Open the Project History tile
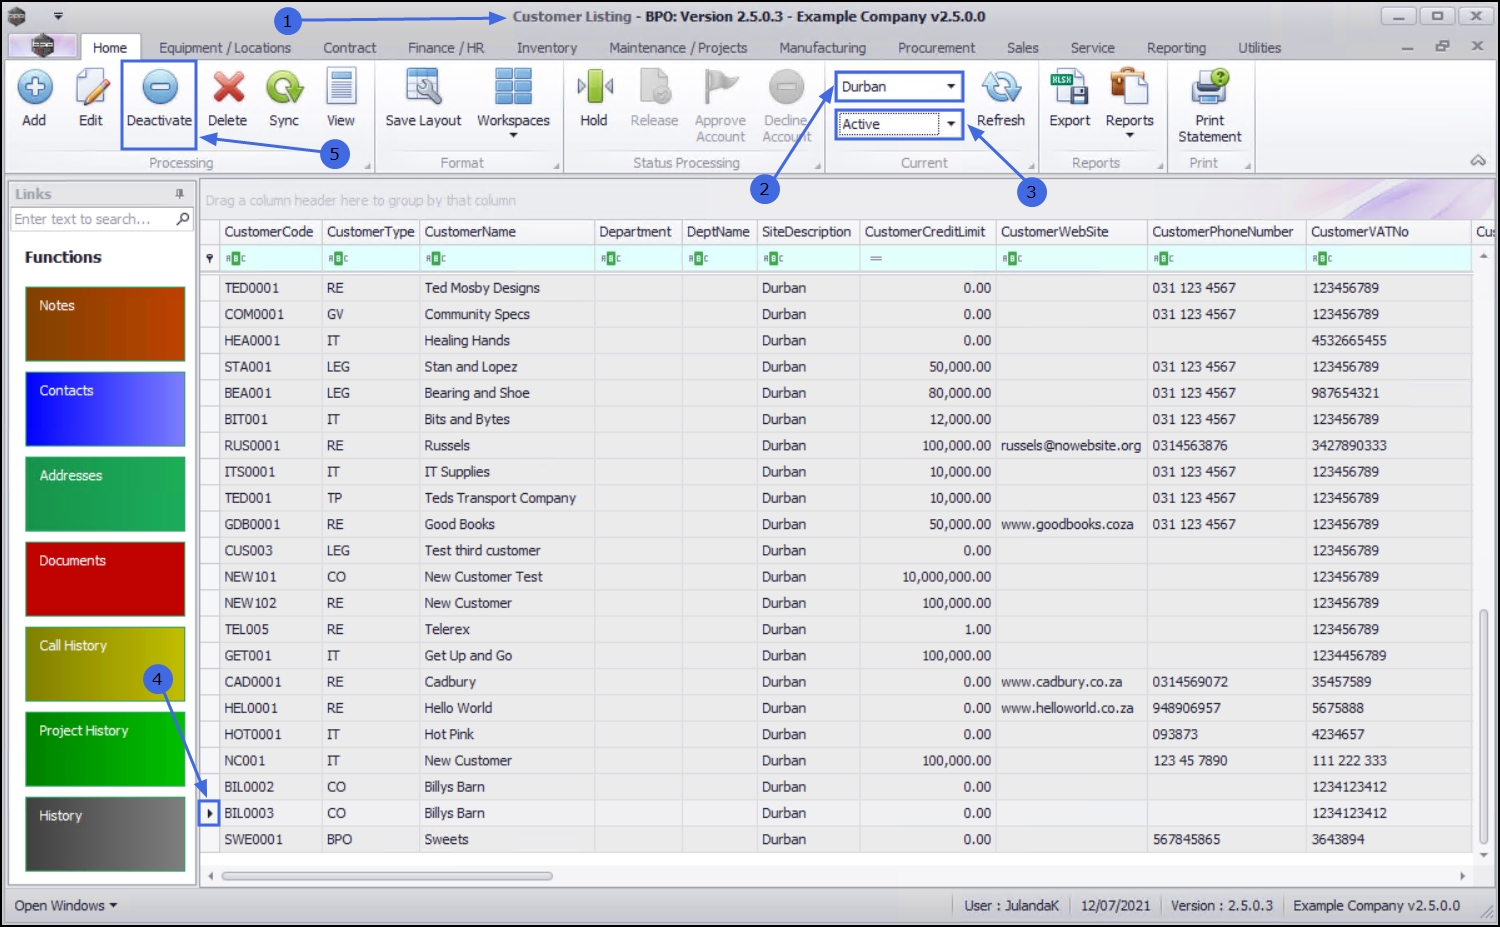 coord(105,749)
